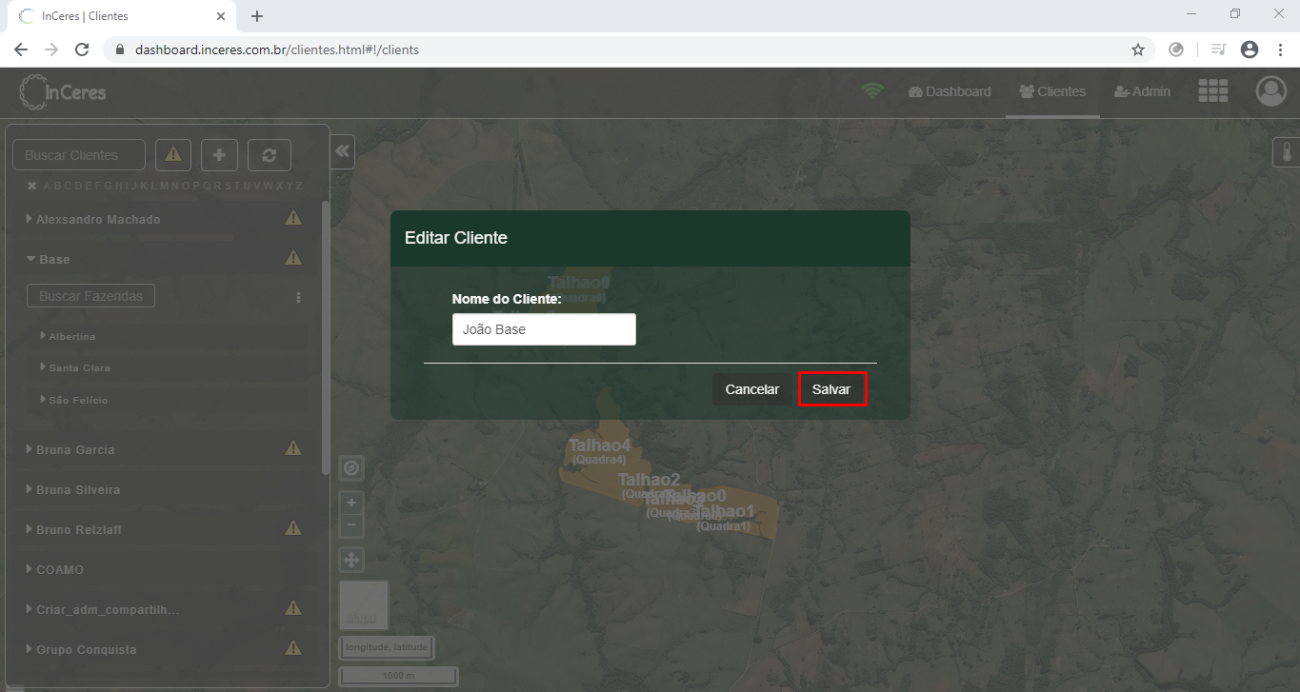
Task: Click the Talhao2 map label
Action: [x=649, y=479]
